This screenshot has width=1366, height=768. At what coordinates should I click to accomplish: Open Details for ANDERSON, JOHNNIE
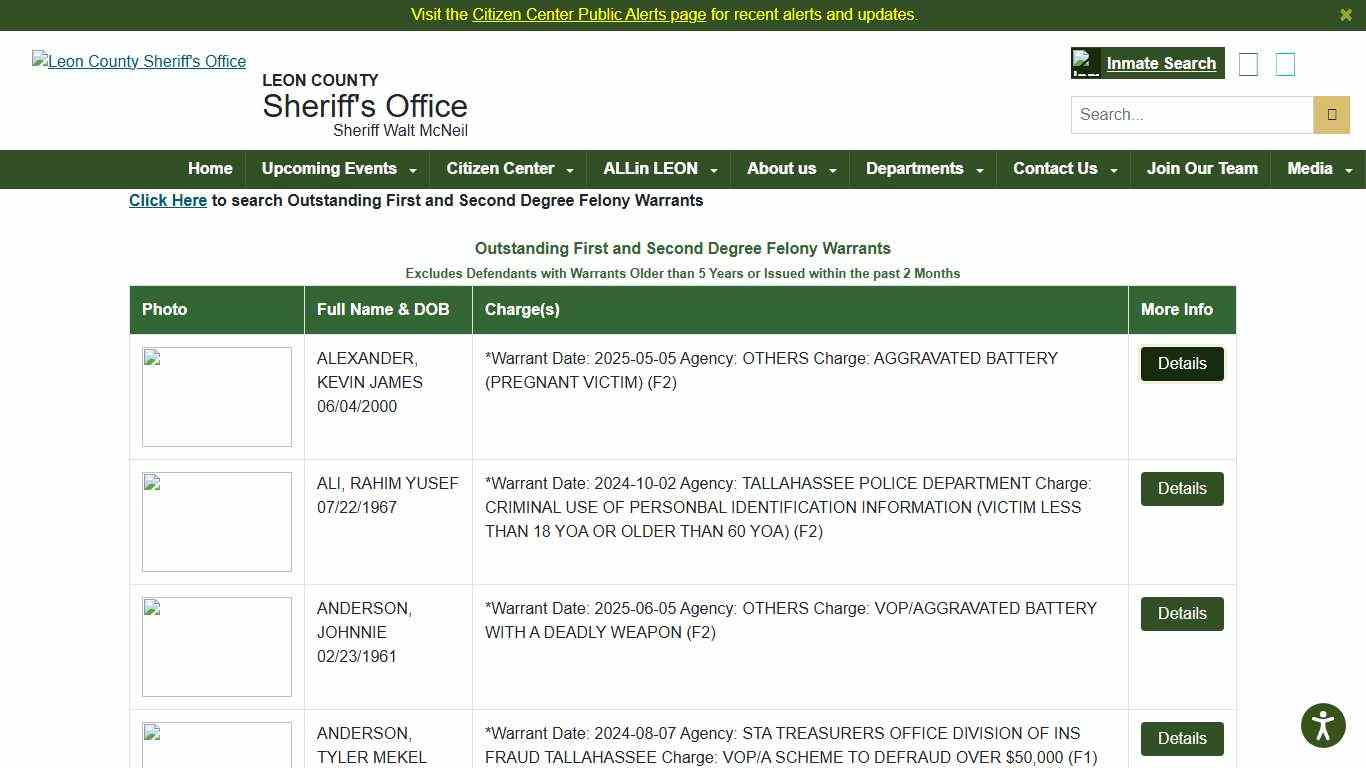pos(1182,613)
